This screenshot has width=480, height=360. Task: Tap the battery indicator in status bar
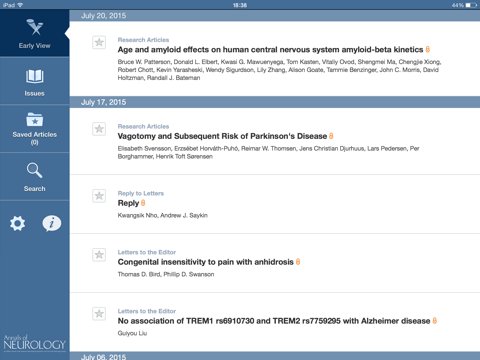[471, 5]
